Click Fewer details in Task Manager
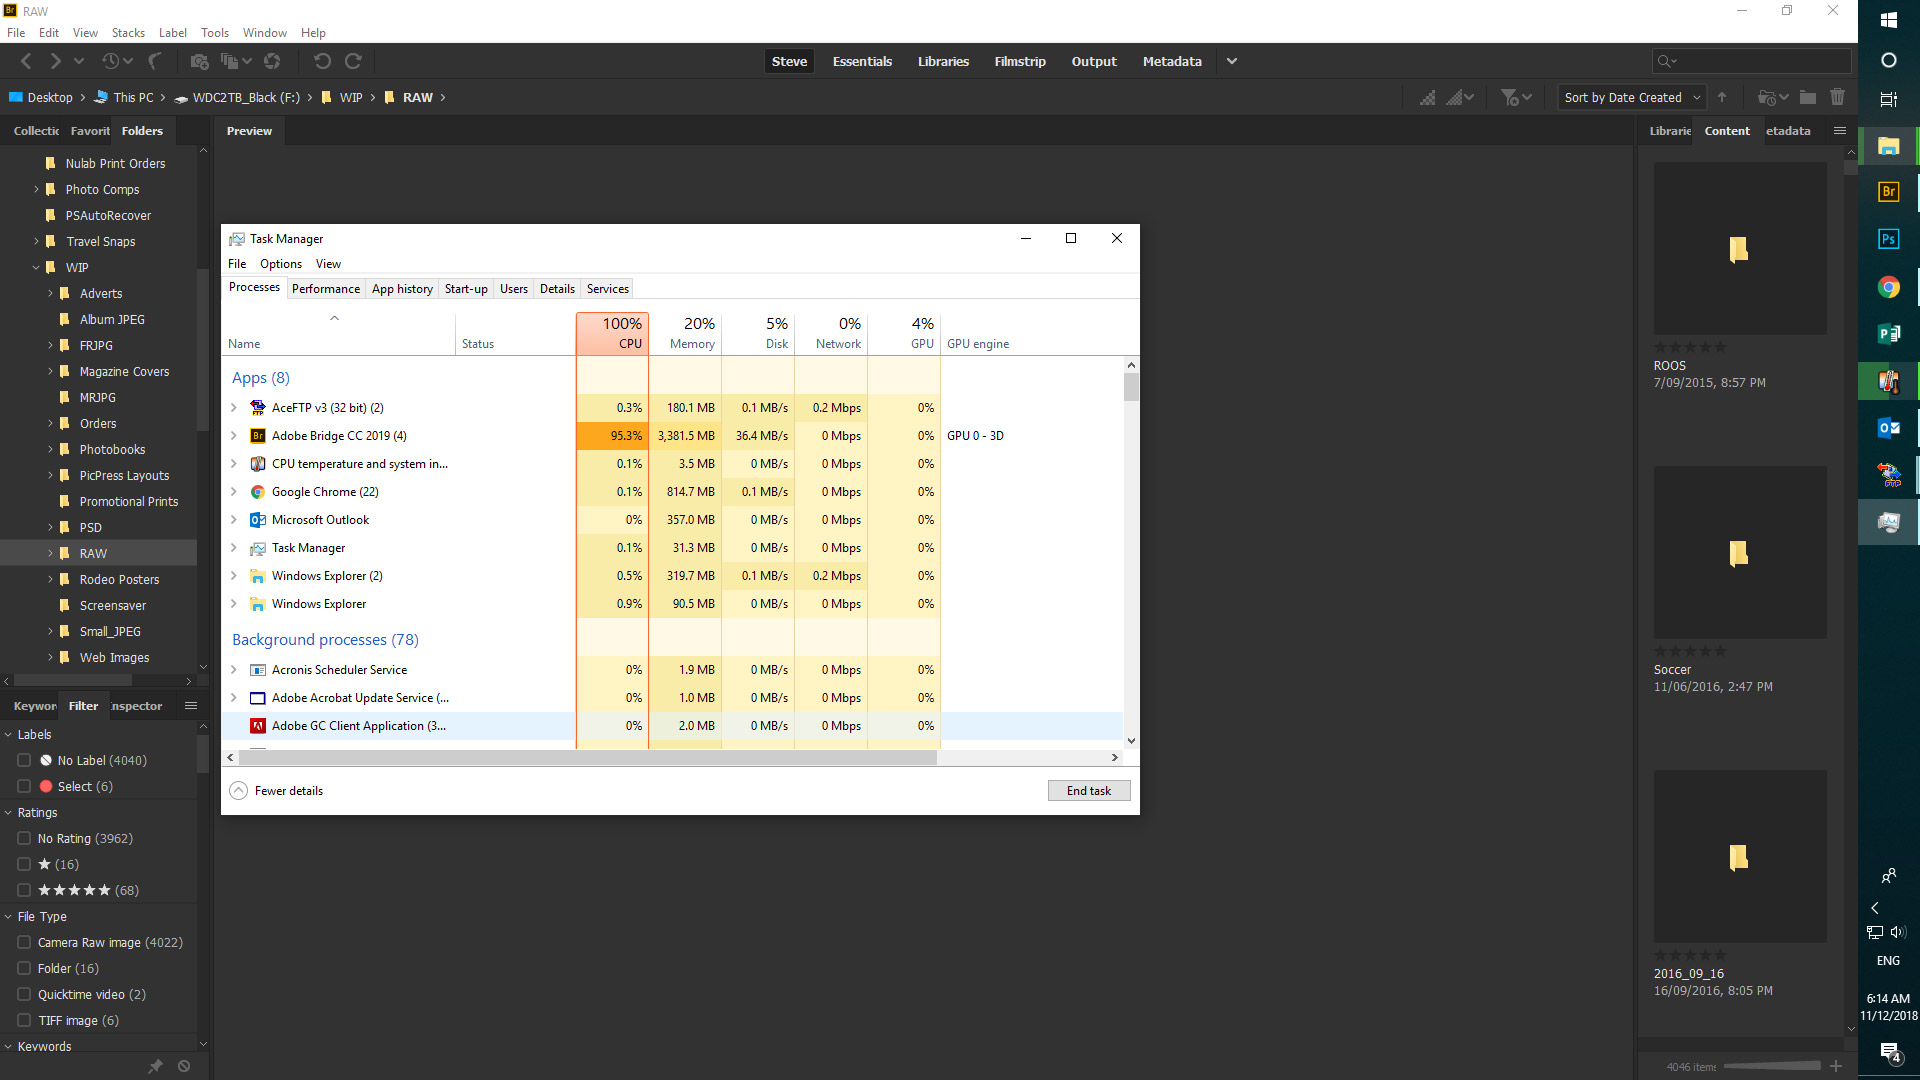This screenshot has width=1920, height=1080. 277,791
